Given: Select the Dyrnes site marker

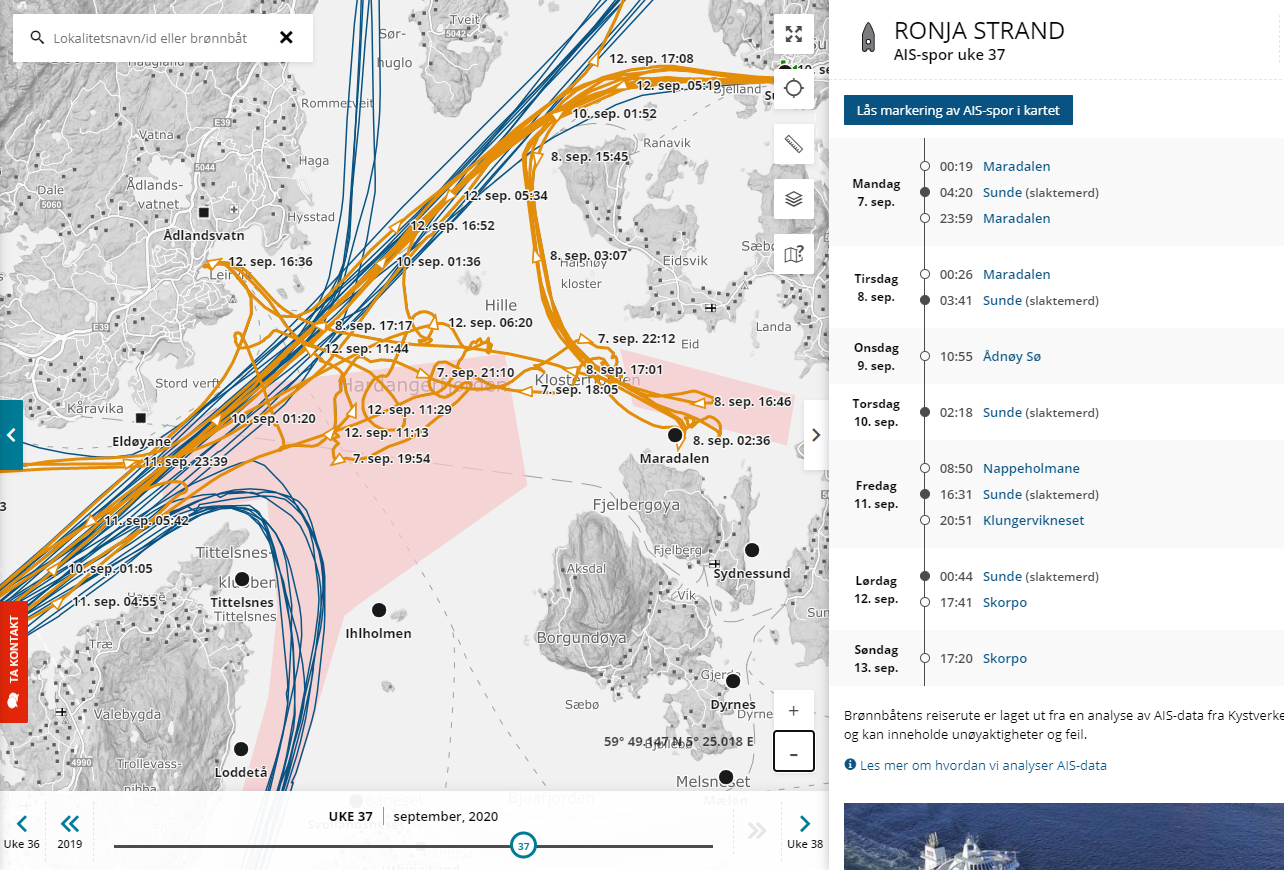Looking at the screenshot, I should (x=733, y=681).
